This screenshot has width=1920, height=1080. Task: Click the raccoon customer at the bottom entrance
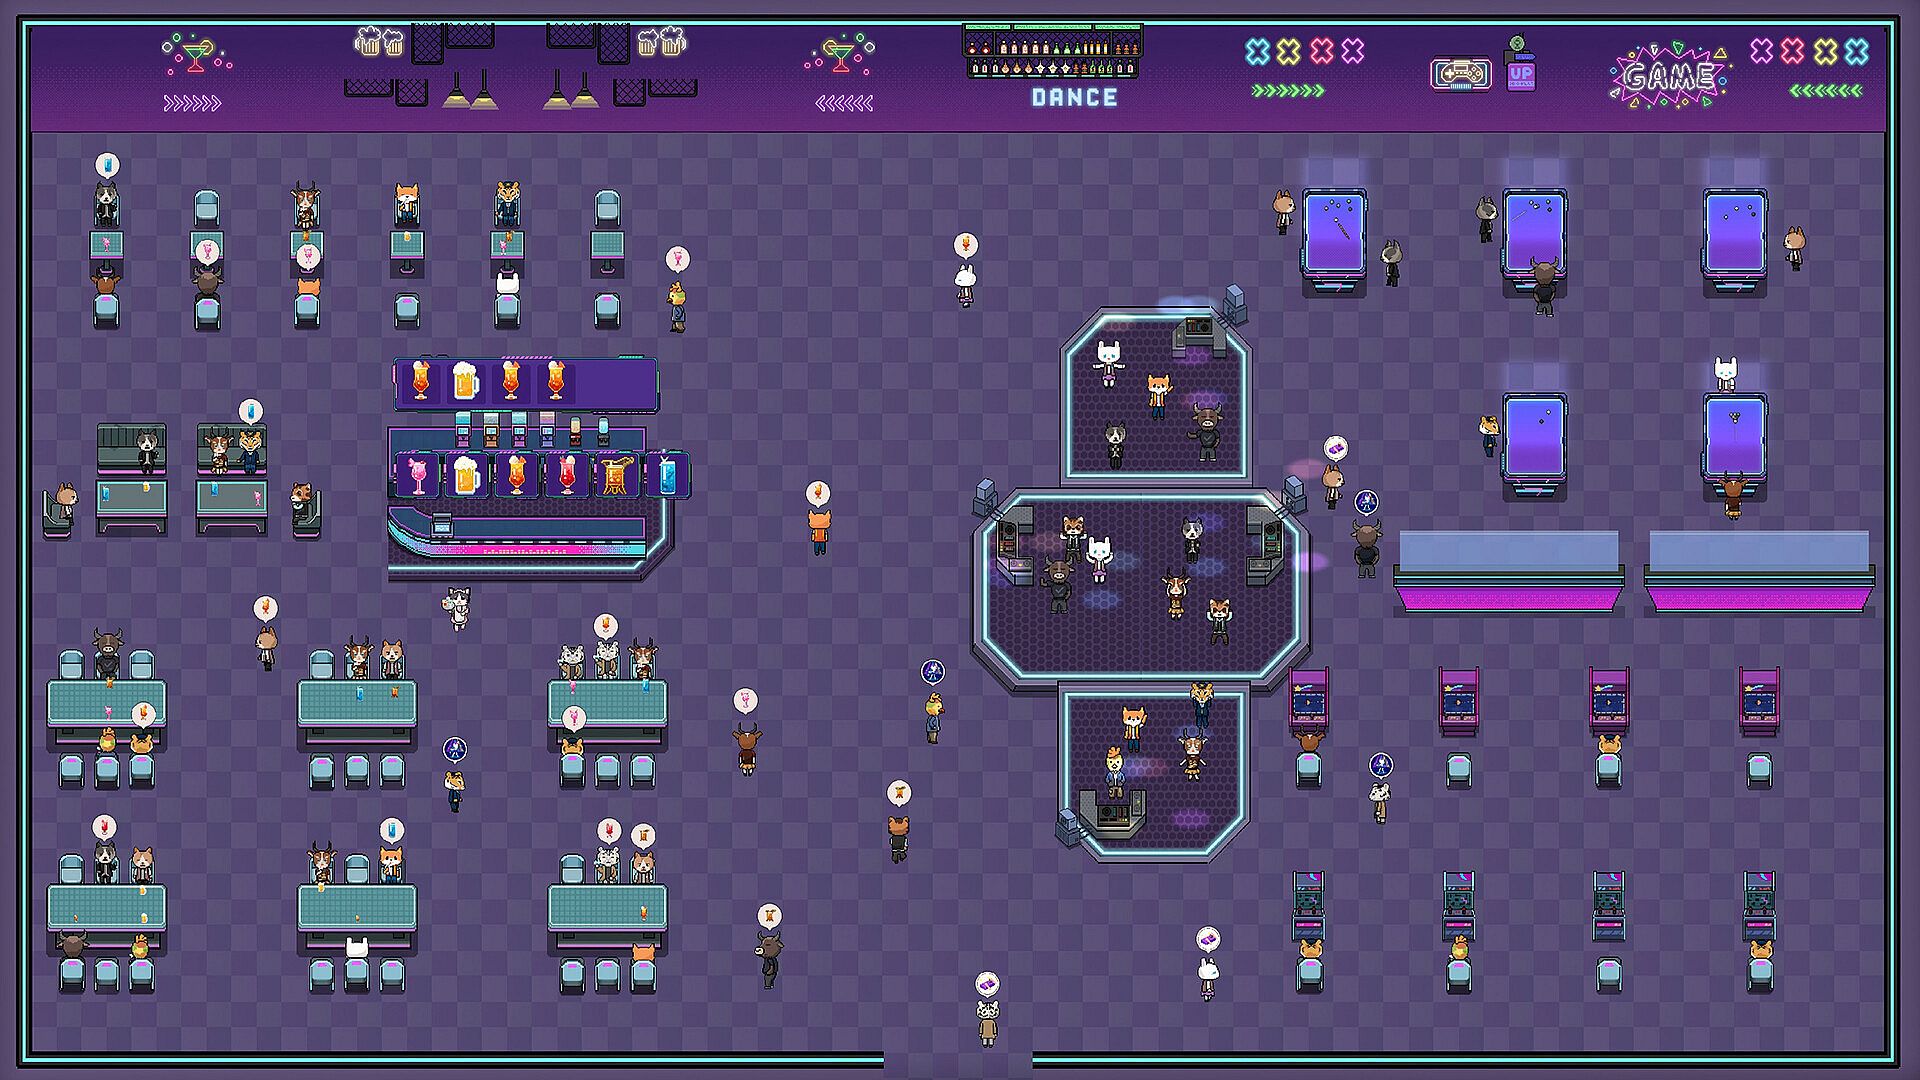coord(987,1023)
